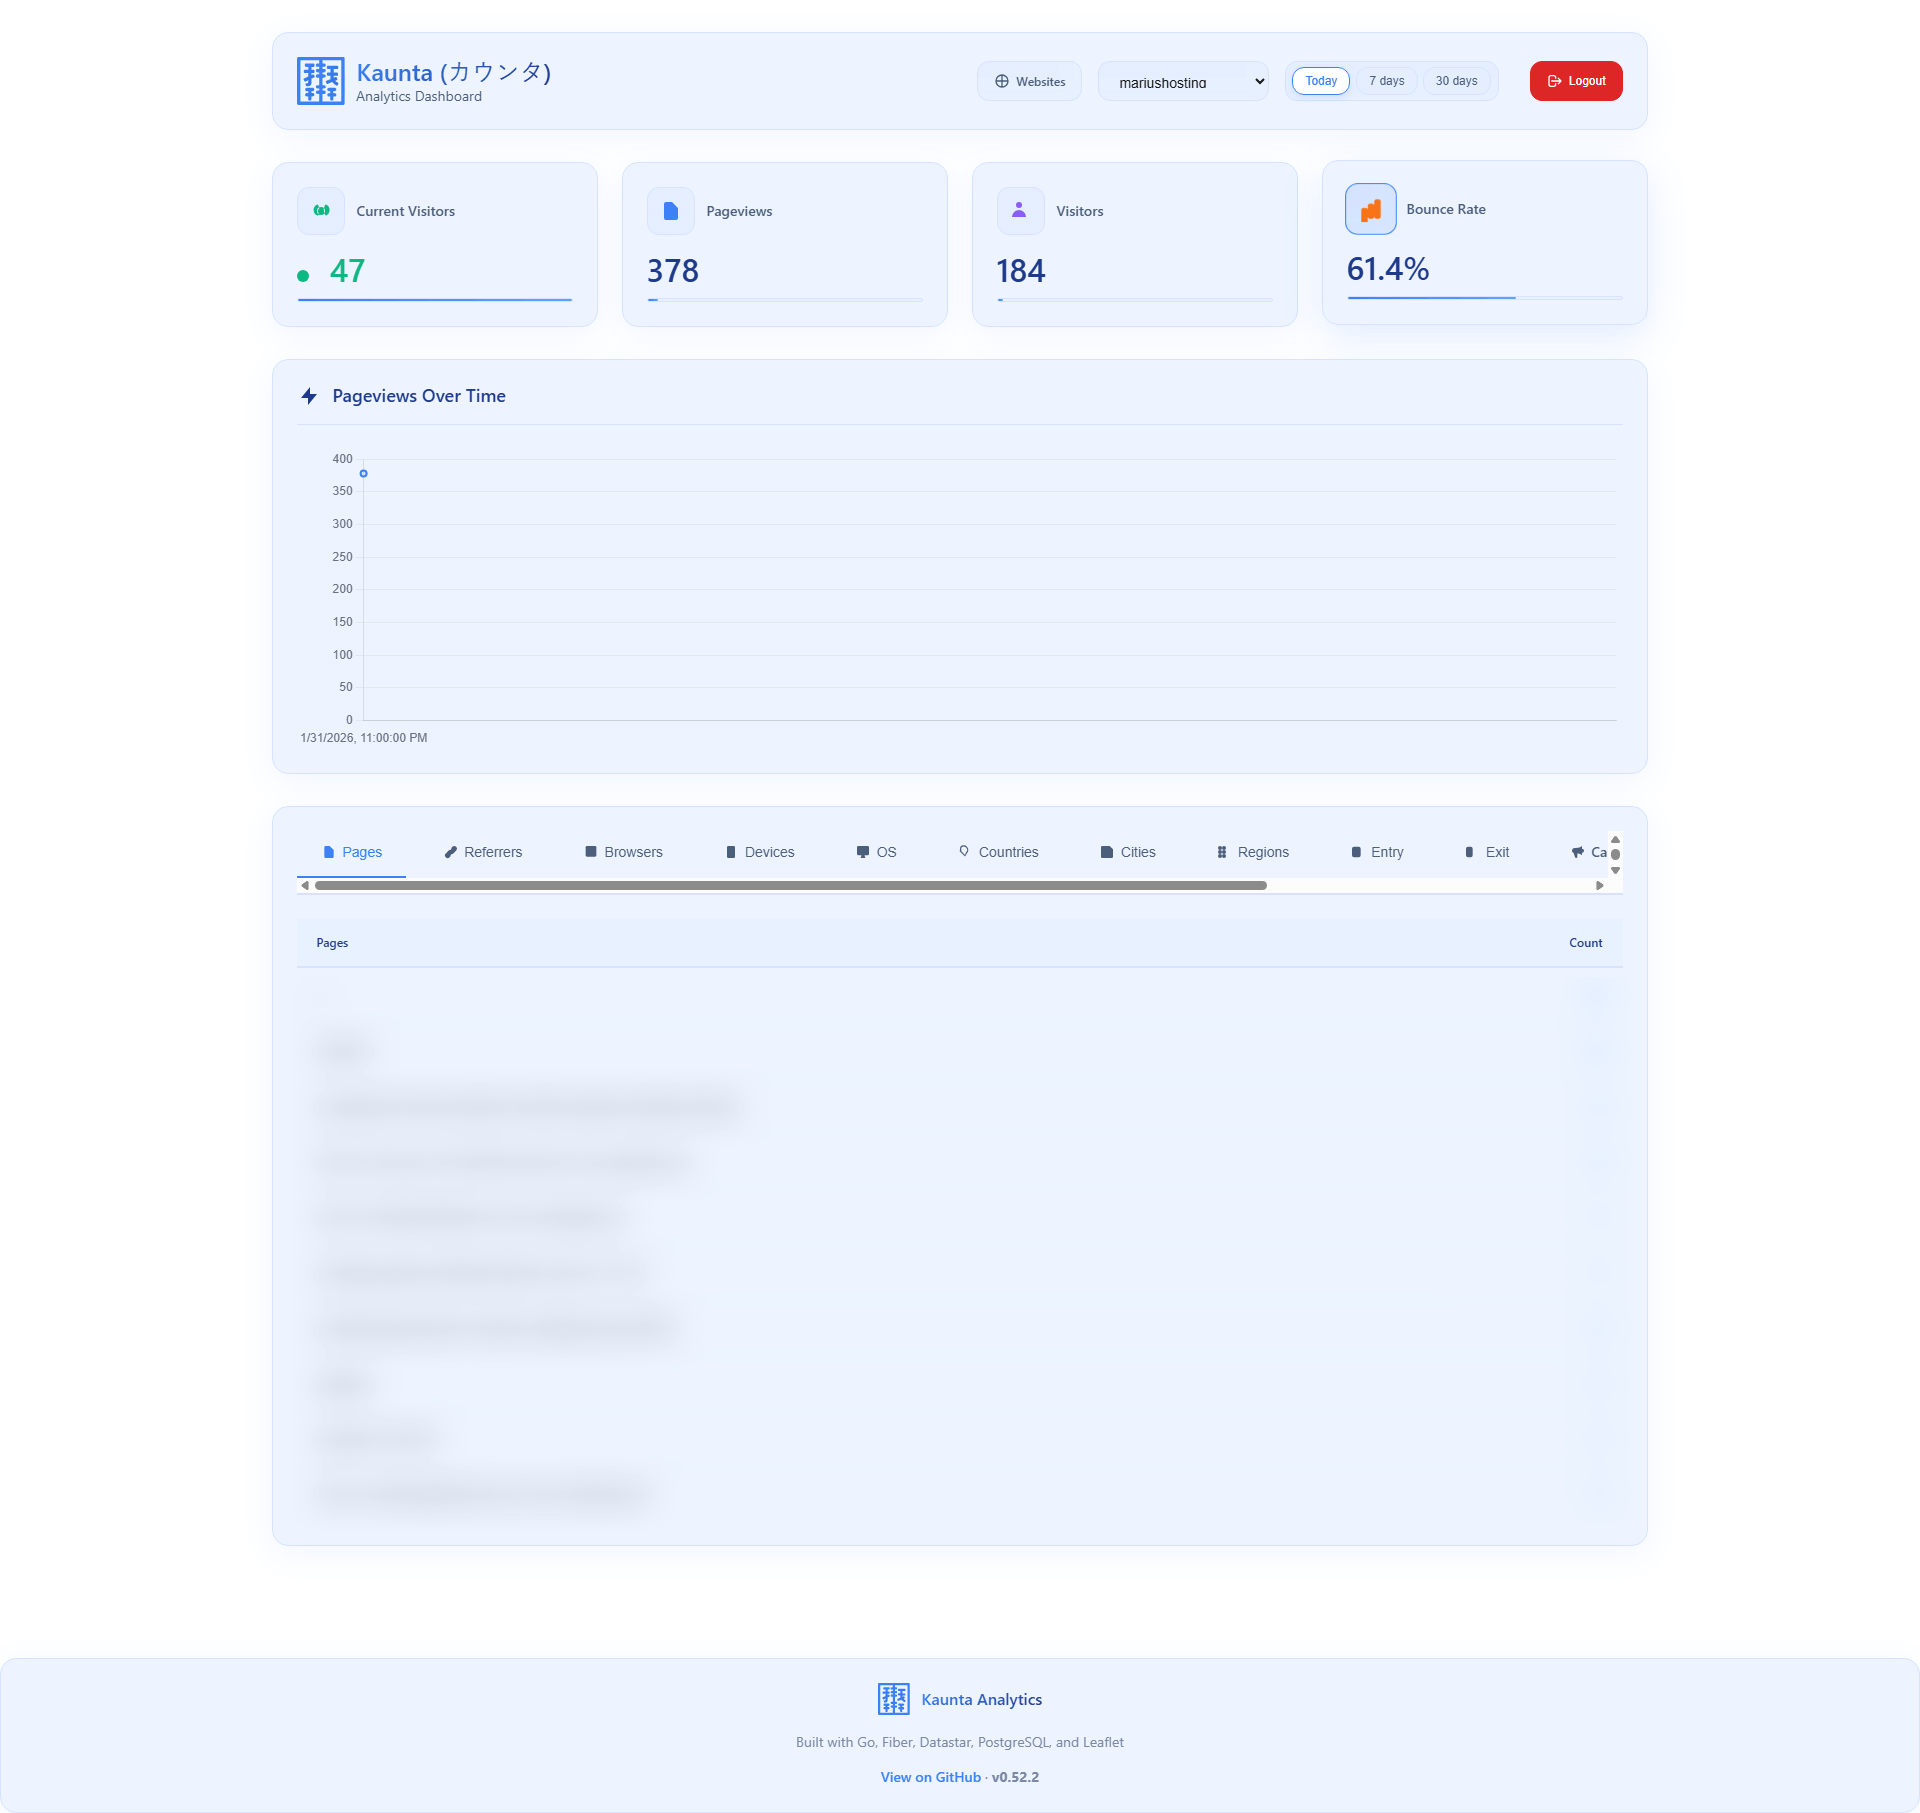This screenshot has width=1920, height=1813.
Task: Select the Today time range
Action: 1320,80
